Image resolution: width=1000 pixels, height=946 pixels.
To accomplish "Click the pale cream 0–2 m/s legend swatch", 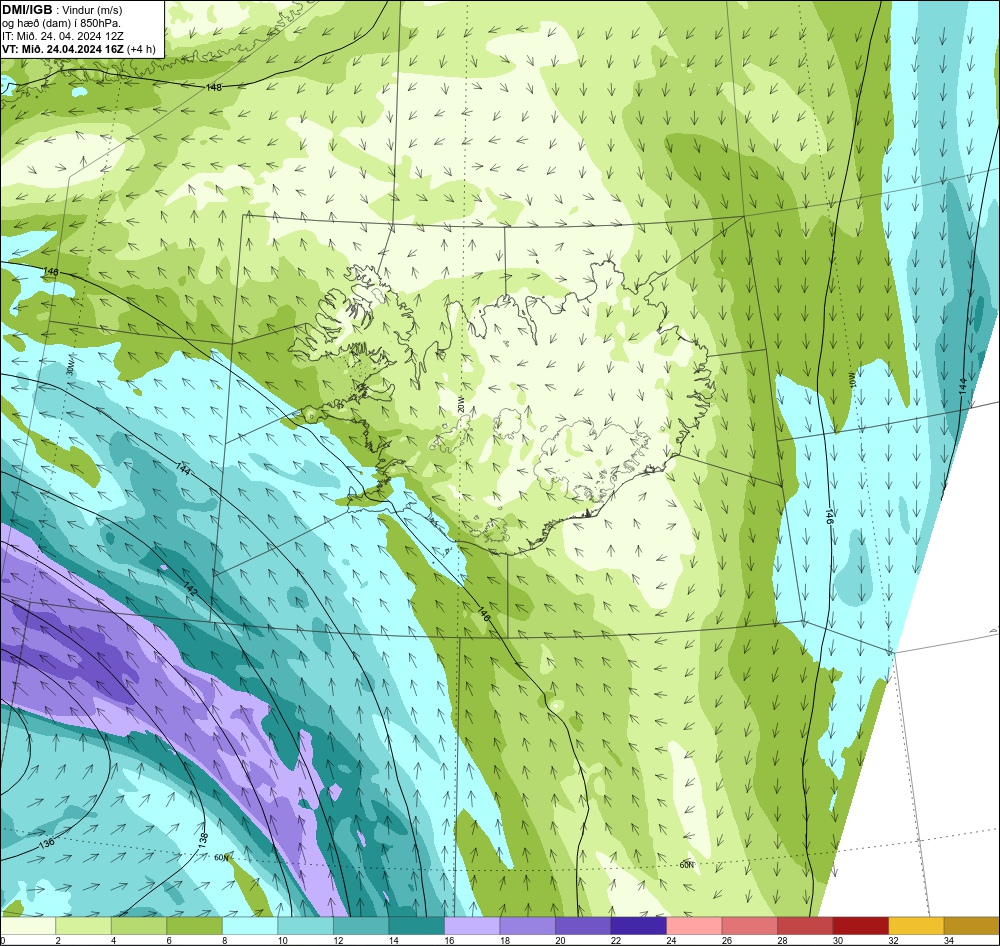I will (28, 925).
